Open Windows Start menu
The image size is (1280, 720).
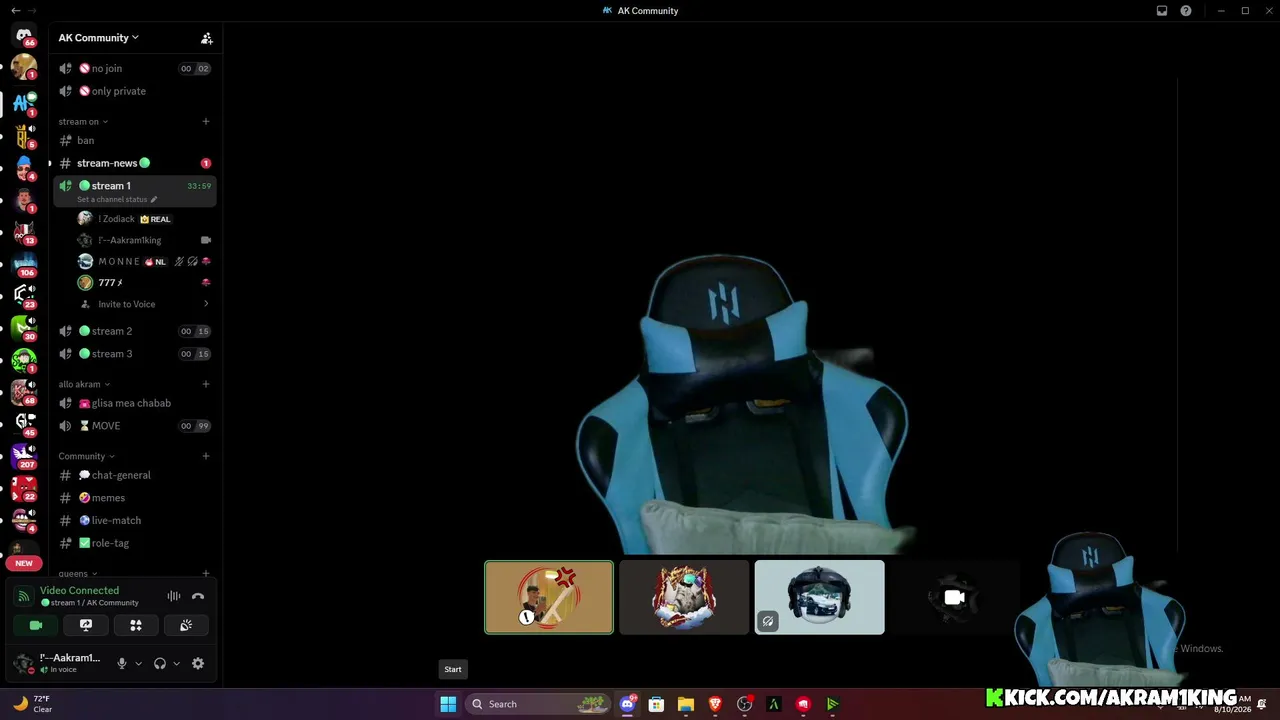tap(448, 704)
